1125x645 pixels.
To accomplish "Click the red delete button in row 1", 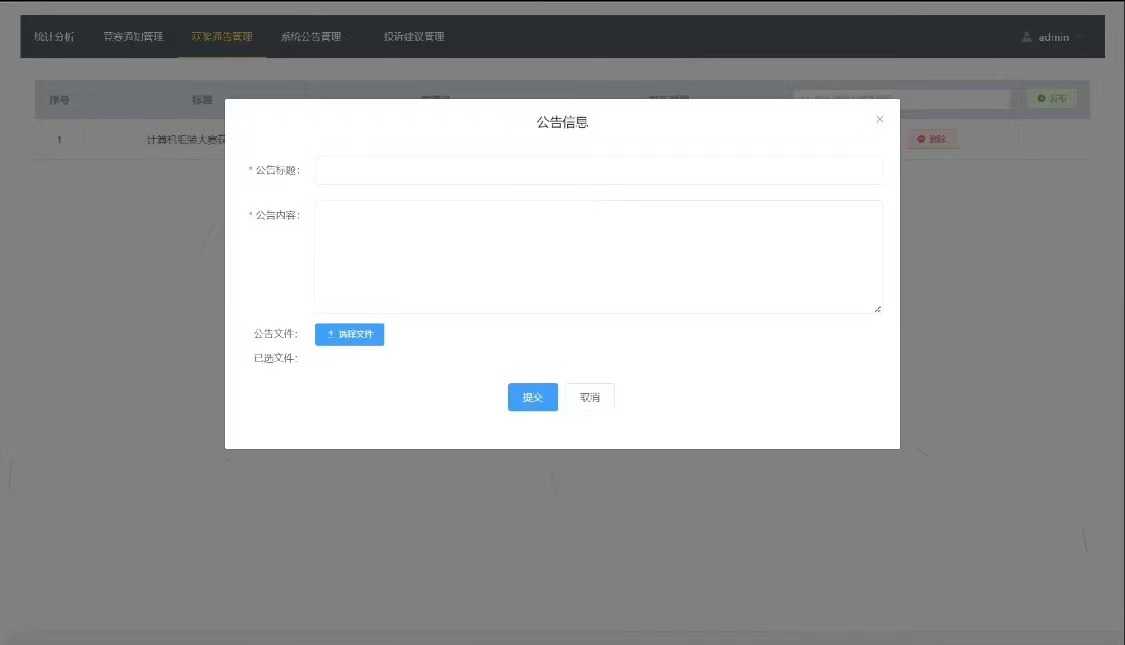I will tap(931, 139).
